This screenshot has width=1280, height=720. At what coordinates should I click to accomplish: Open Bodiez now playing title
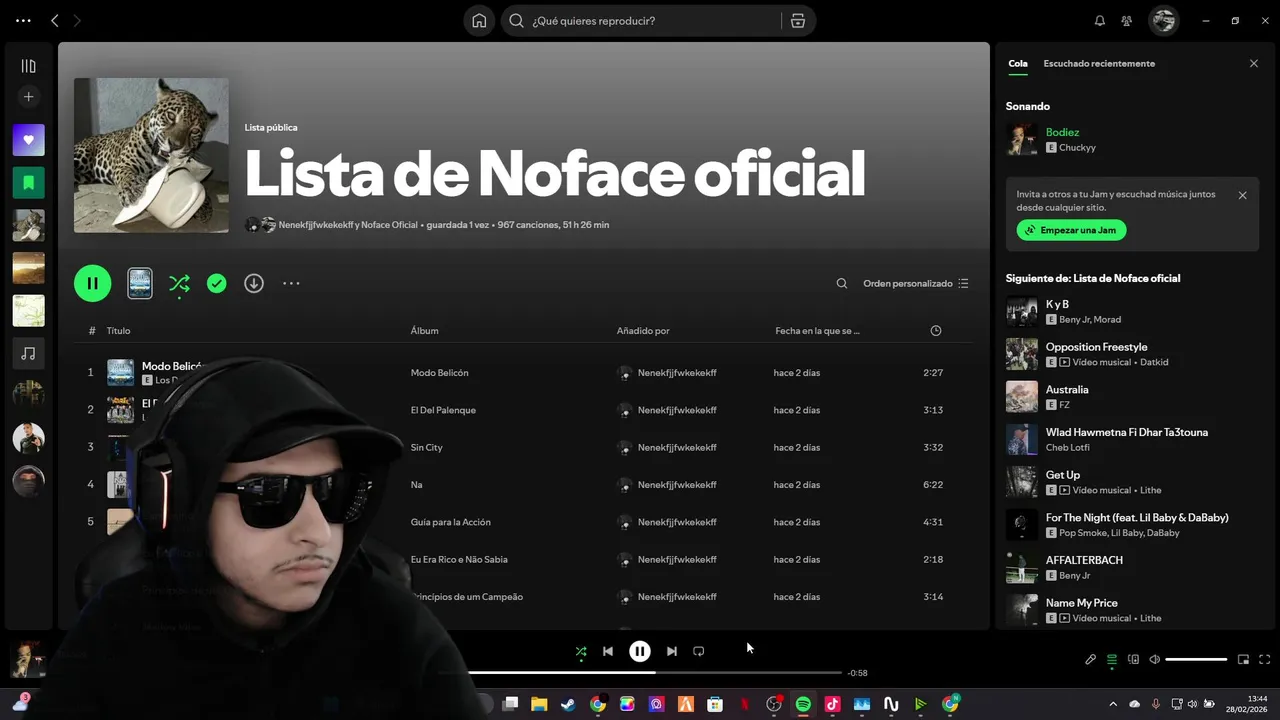[x=1062, y=132]
